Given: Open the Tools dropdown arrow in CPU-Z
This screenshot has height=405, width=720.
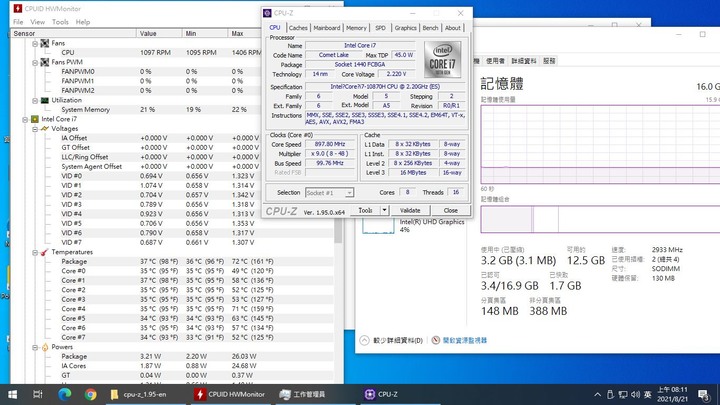Looking at the screenshot, I should tap(384, 210).
